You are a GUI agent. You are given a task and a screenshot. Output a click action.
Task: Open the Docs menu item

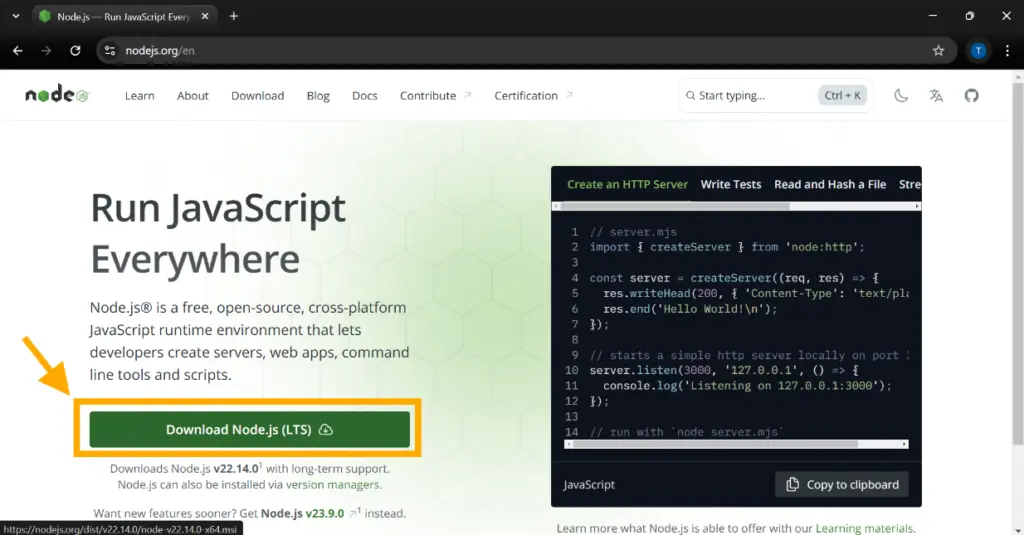(x=364, y=95)
